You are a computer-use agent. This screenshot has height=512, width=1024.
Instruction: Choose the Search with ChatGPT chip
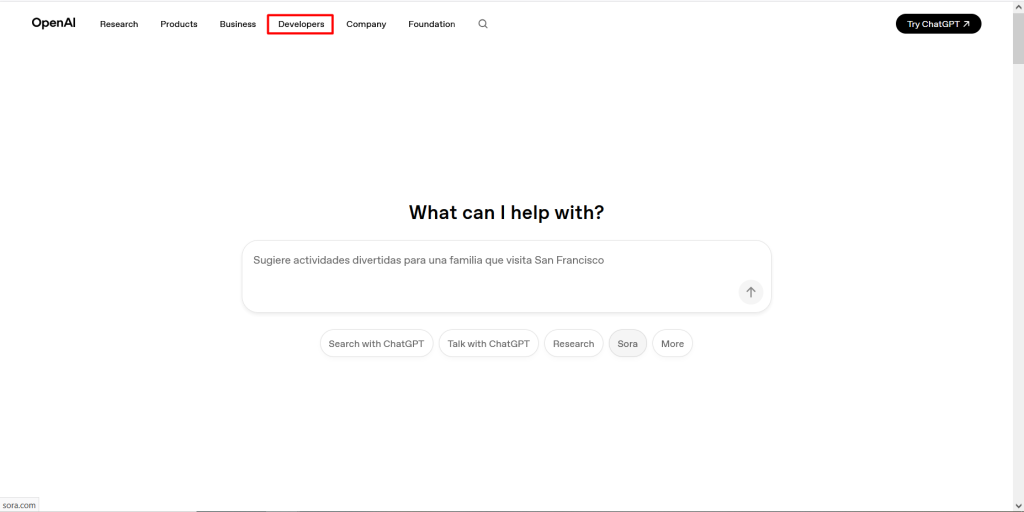376,344
